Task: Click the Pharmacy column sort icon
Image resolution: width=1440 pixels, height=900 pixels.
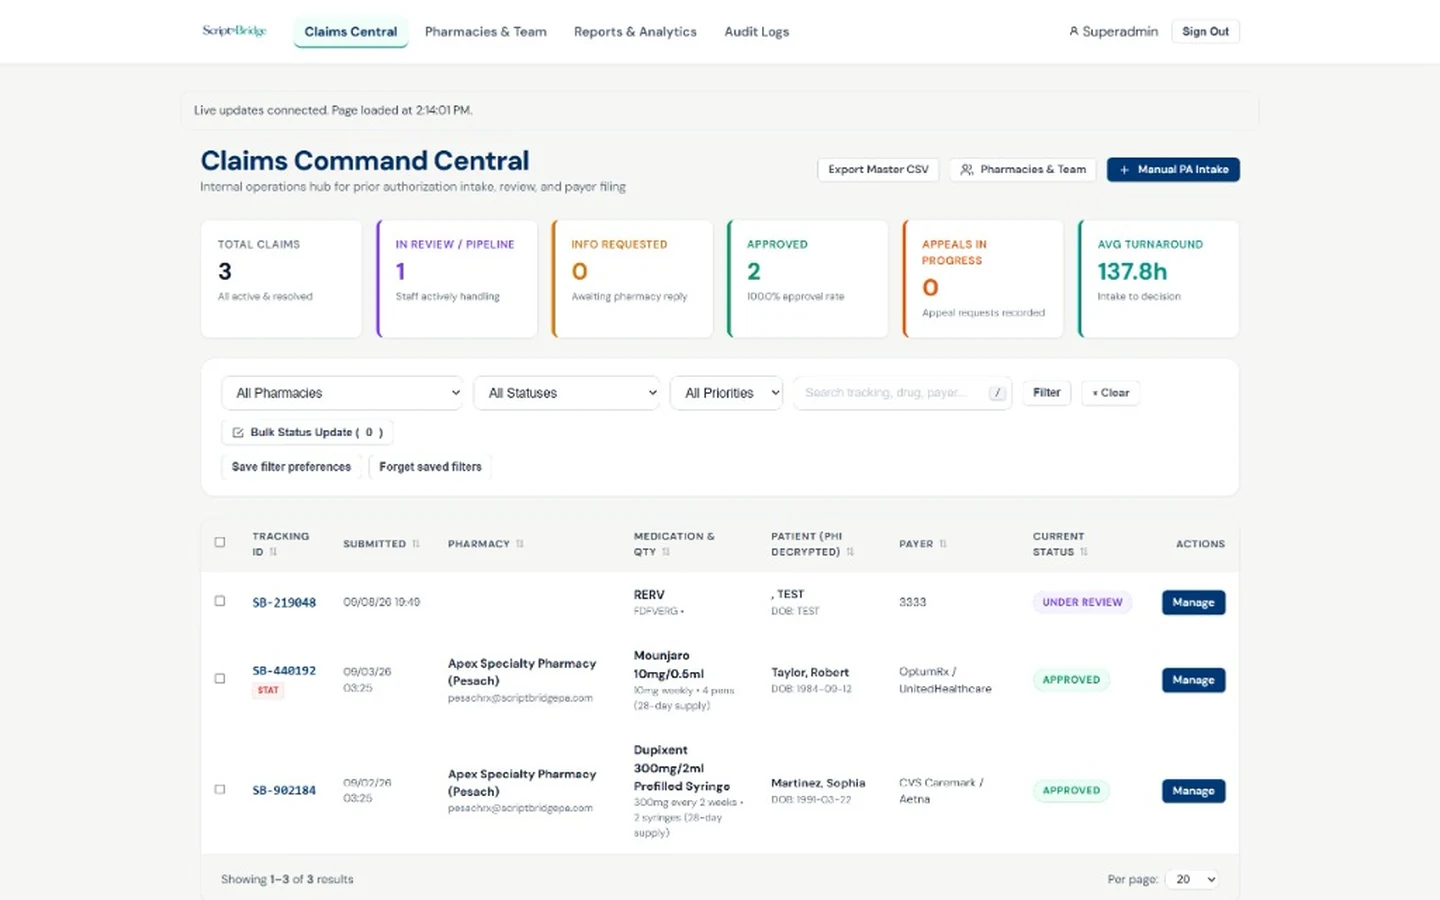Action: (x=520, y=544)
